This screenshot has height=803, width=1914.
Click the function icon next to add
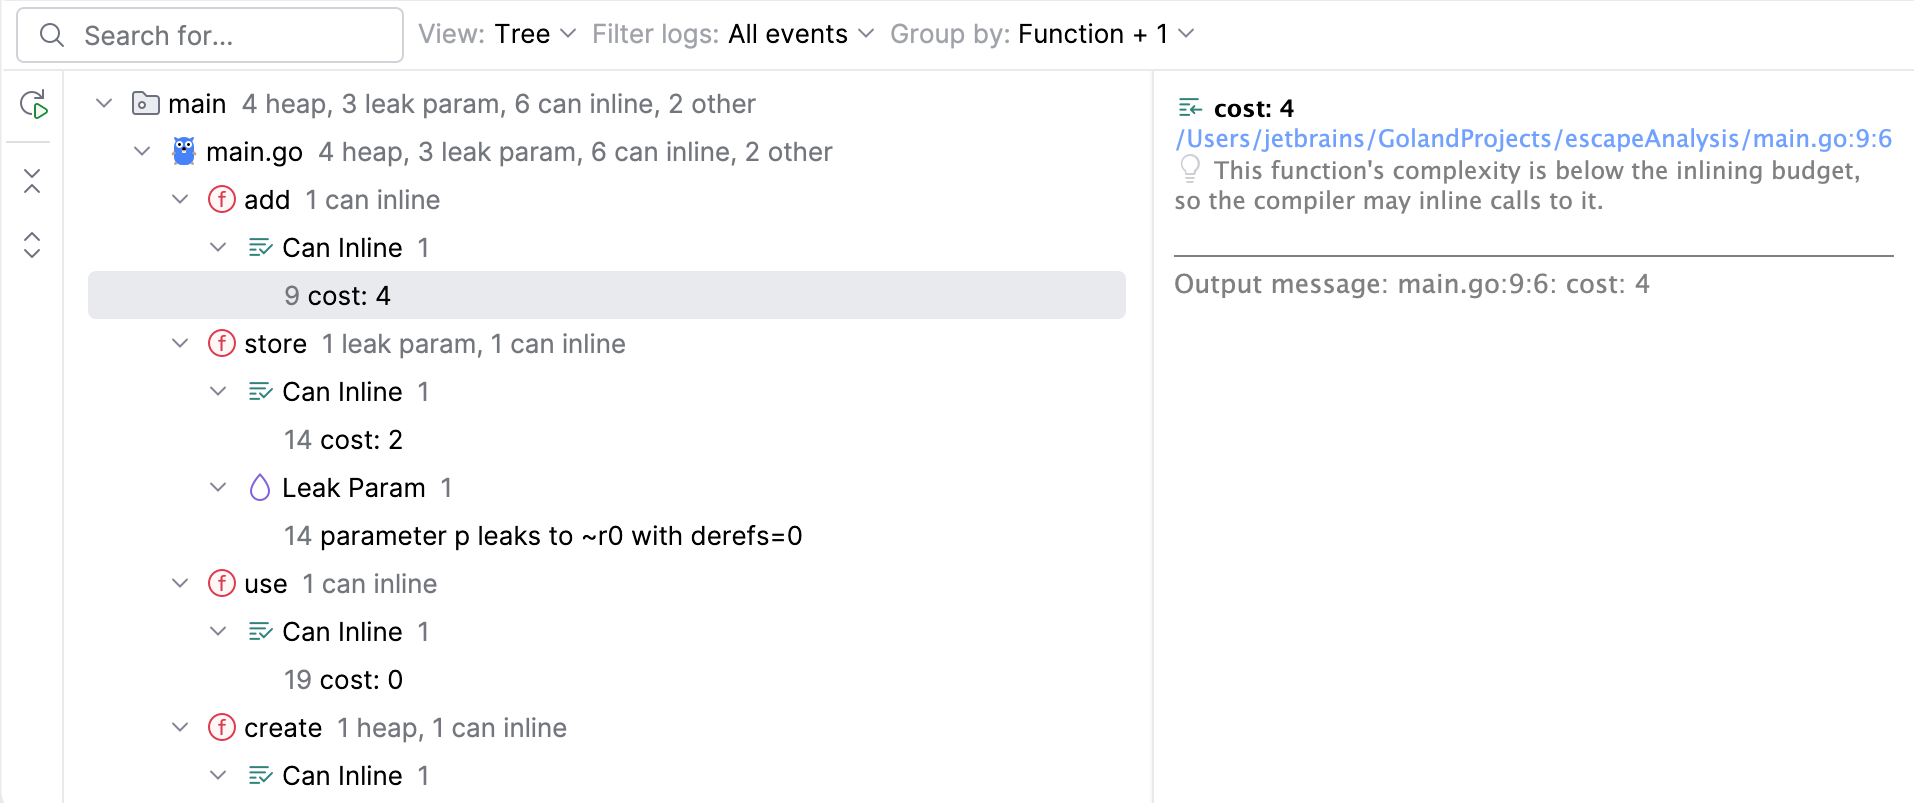tap(222, 199)
